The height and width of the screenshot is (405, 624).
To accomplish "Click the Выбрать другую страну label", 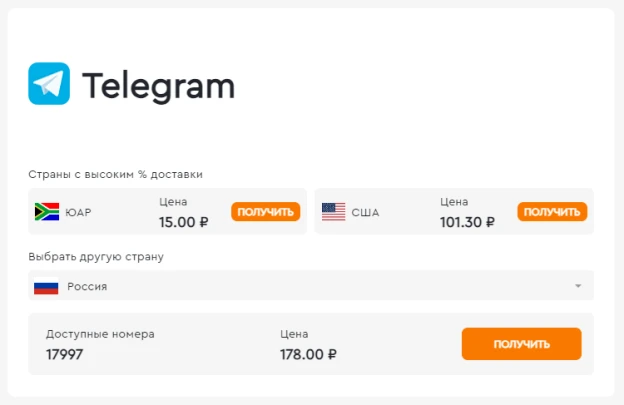I will pos(96,257).
